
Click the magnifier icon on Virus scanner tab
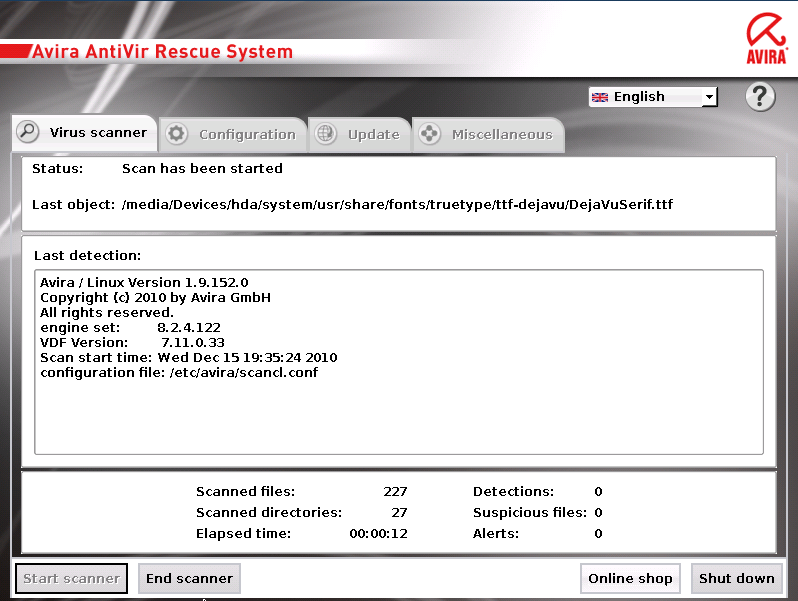pos(28,132)
